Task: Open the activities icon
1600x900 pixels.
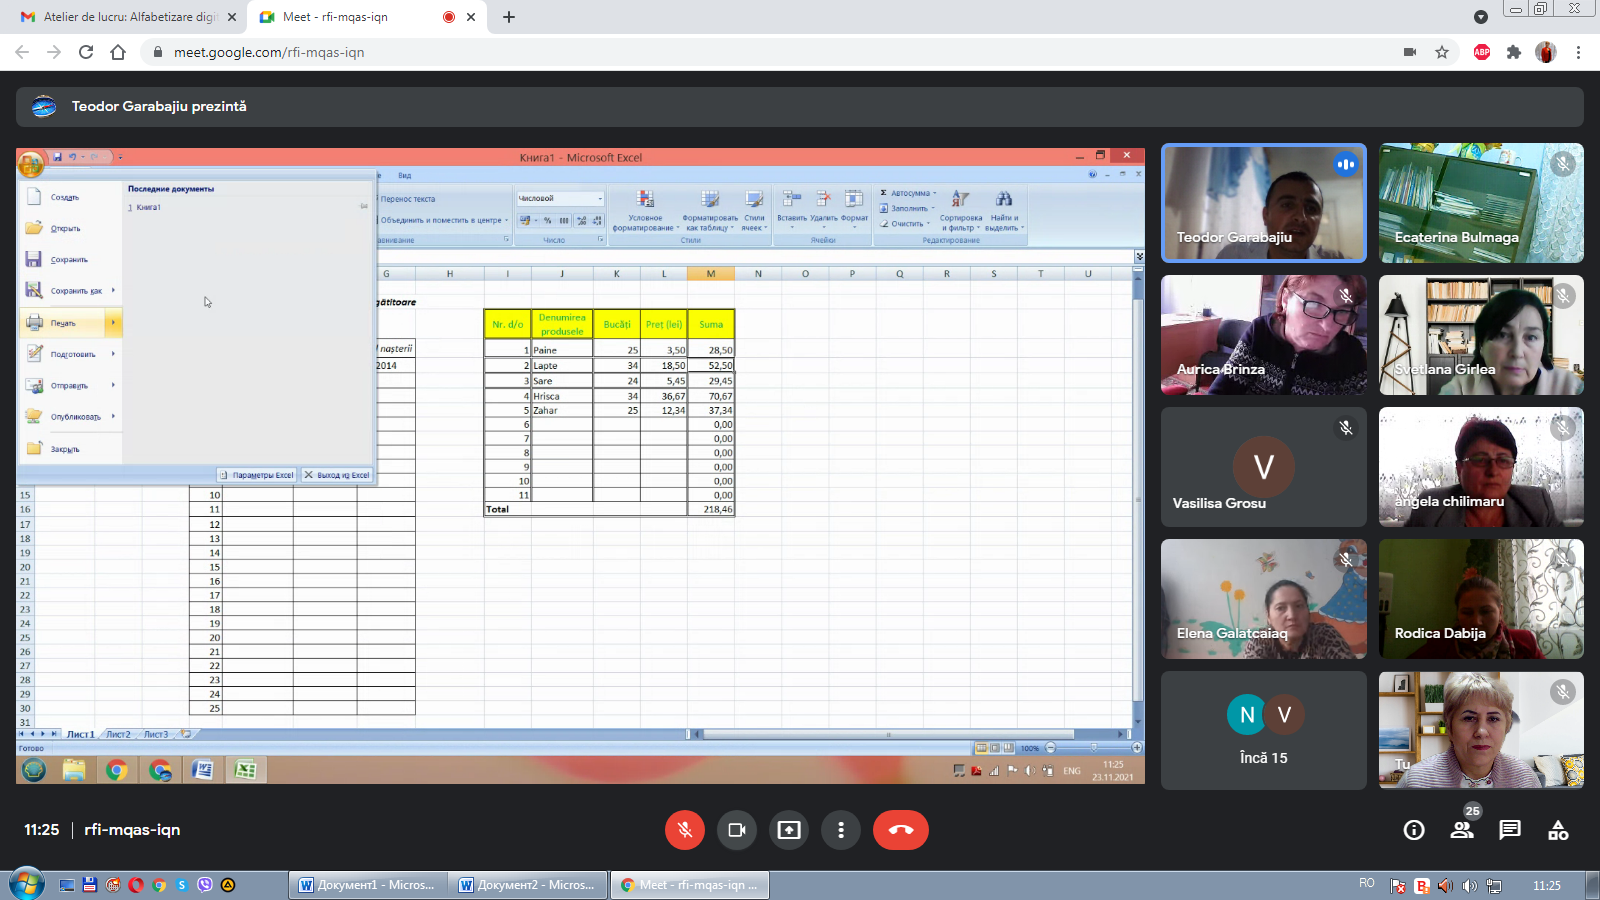Action: coord(1558,830)
